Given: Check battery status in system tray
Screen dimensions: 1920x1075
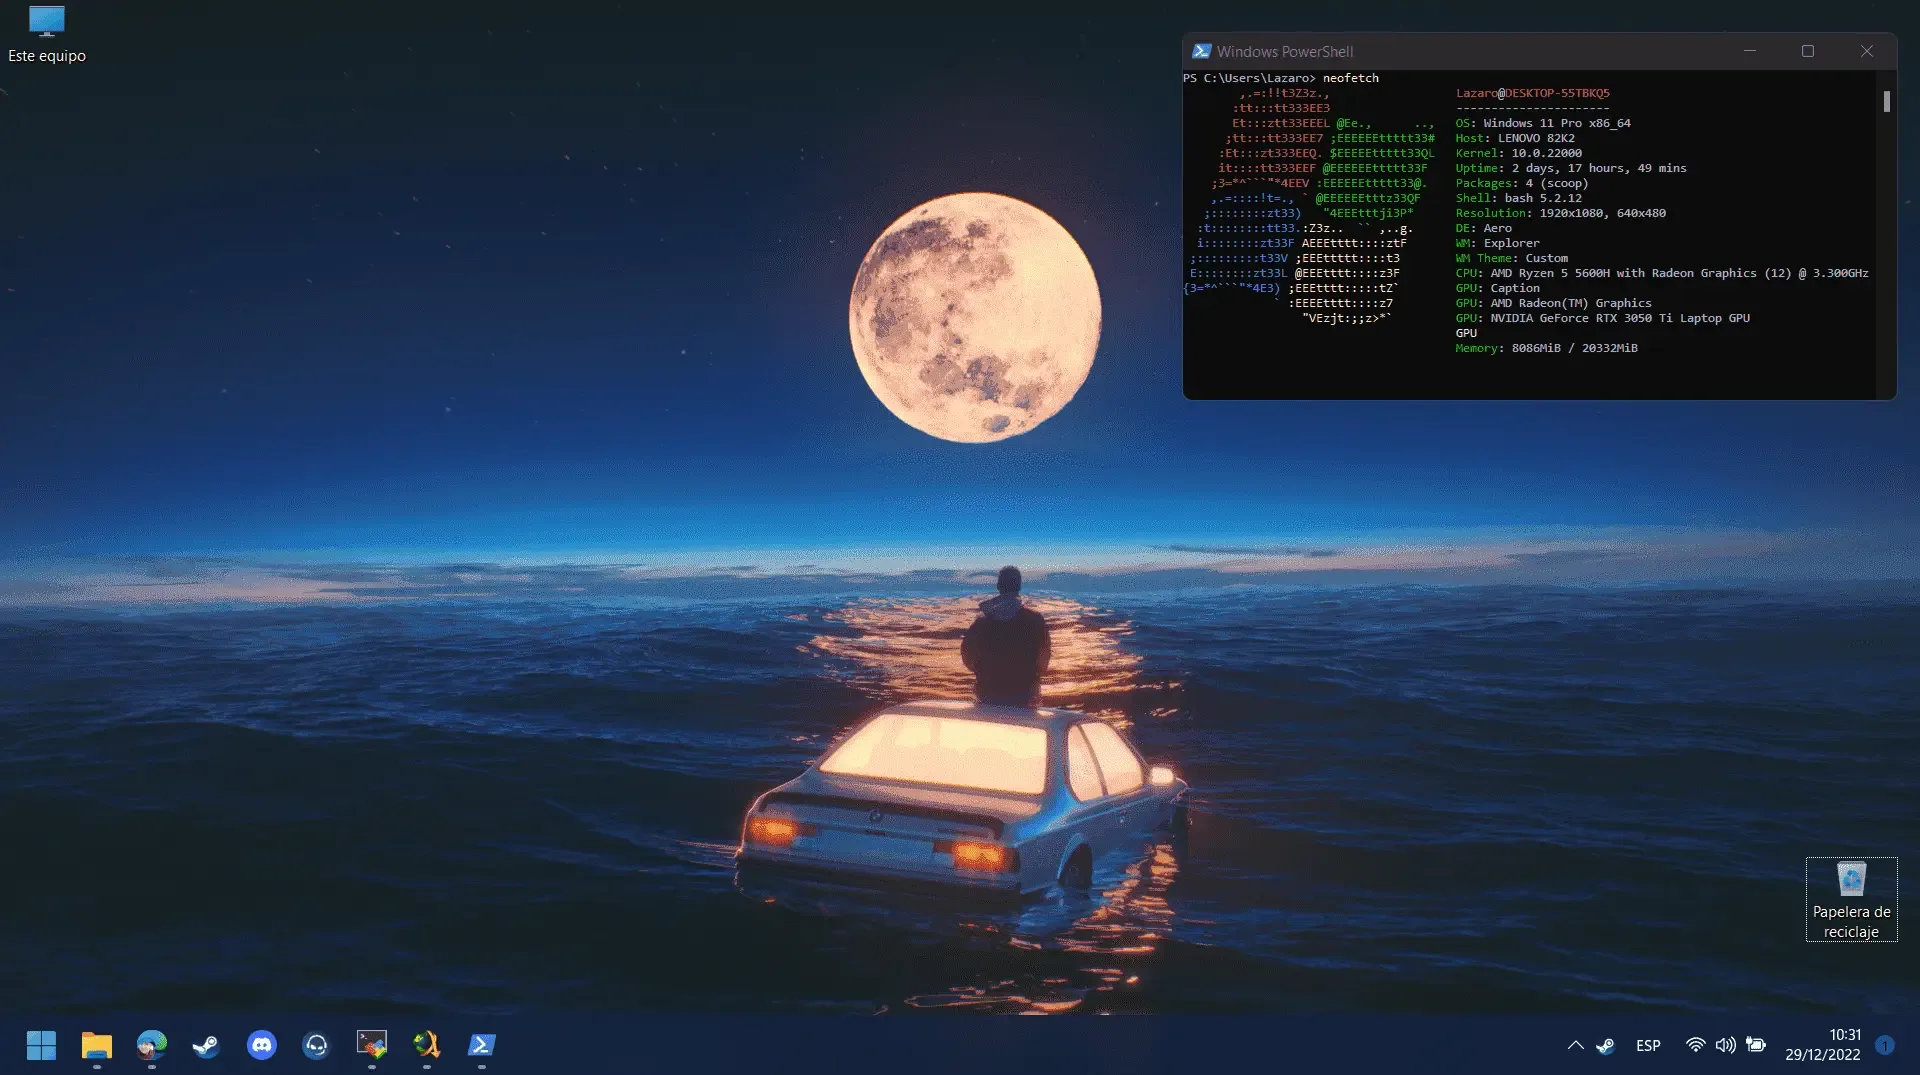Looking at the screenshot, I should point(1756,1045).
